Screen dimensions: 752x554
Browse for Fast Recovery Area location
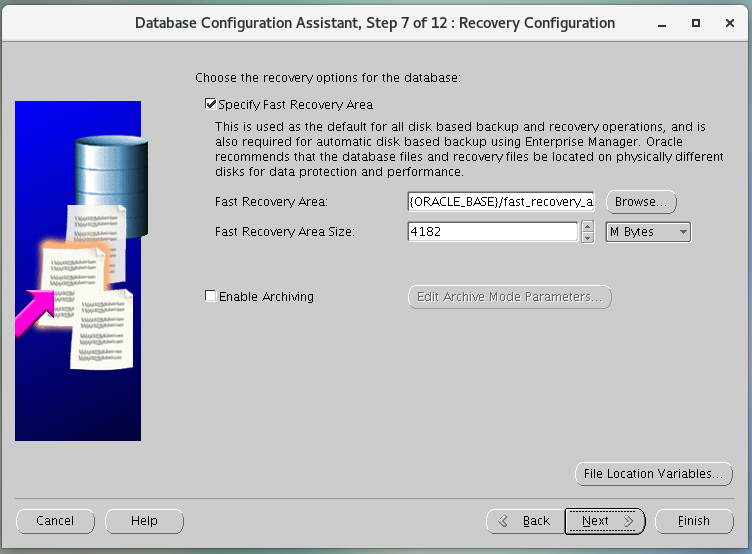click(x=641, y=202)
